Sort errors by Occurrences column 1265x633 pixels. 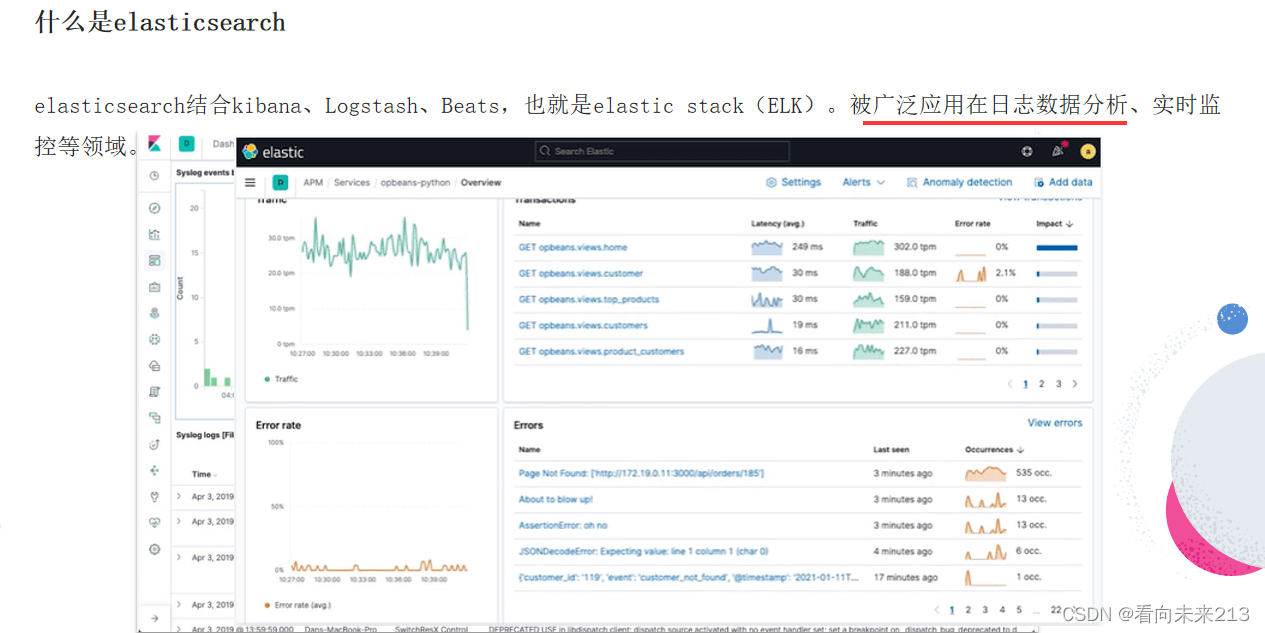(995, 450)
